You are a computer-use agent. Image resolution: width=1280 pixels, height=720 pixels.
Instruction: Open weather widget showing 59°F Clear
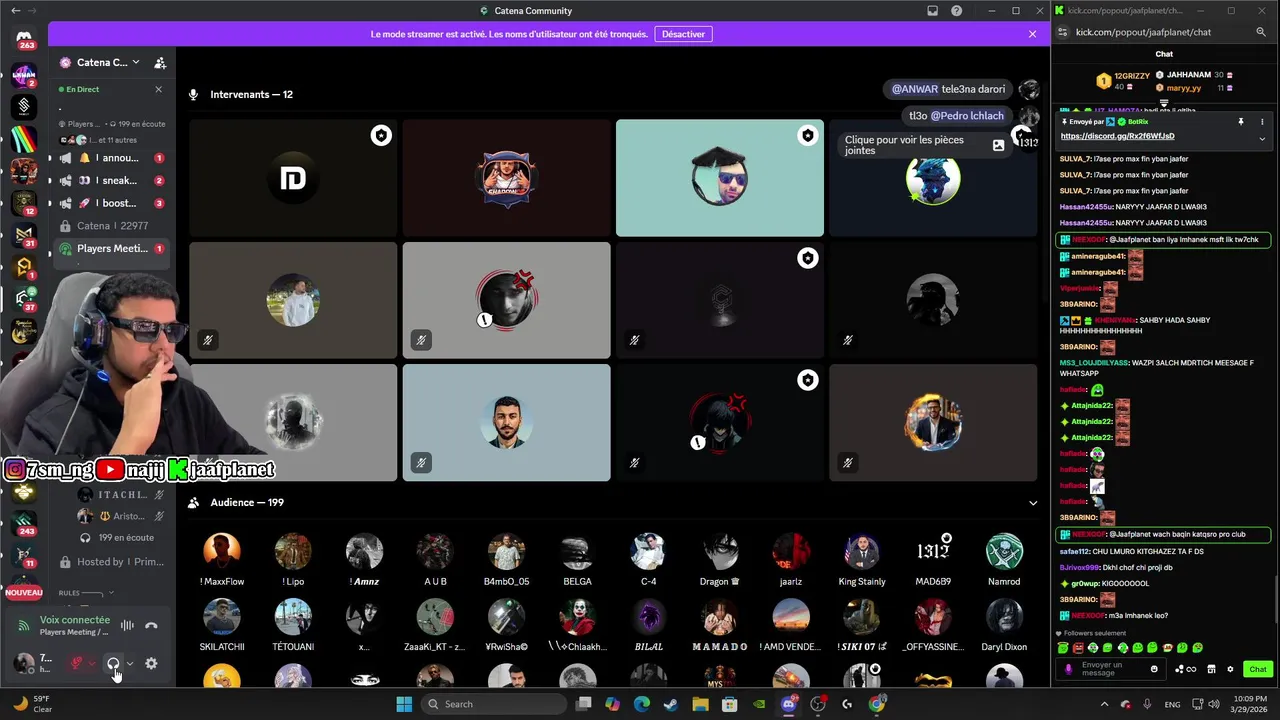click(x=30, y=704)
